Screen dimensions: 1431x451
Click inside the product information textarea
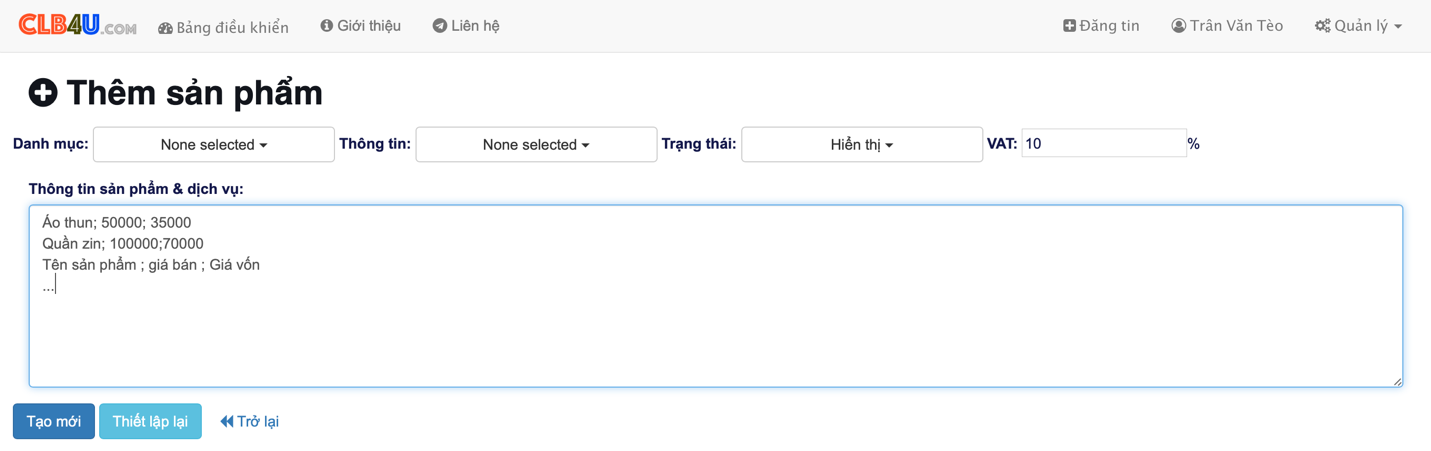(x=716, y=296)
